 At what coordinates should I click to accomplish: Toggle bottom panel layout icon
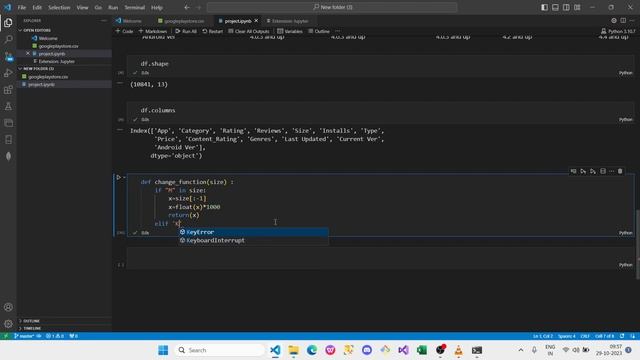click(555, 7)
